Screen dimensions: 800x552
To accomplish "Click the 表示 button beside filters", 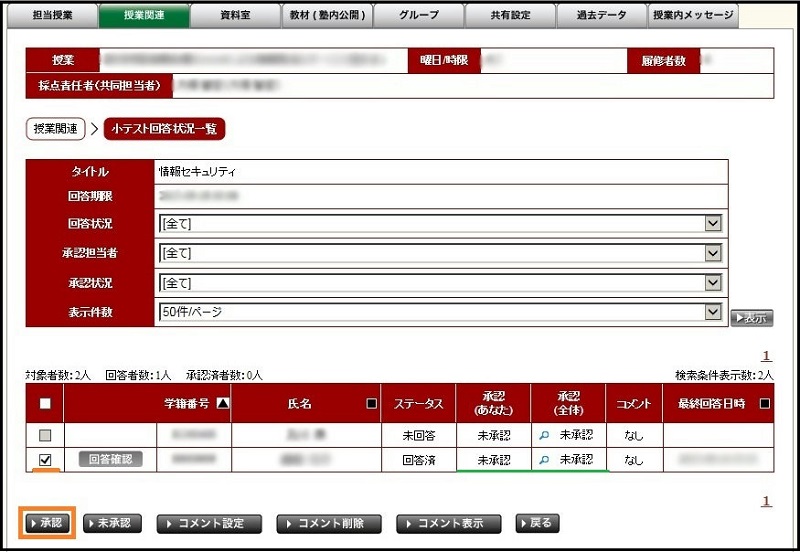I will point(751,318).
